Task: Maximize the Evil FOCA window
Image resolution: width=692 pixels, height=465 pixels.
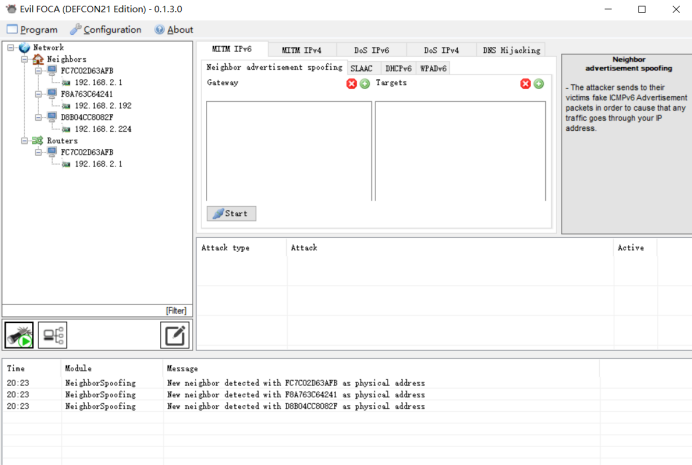Action: pos(642,9)
